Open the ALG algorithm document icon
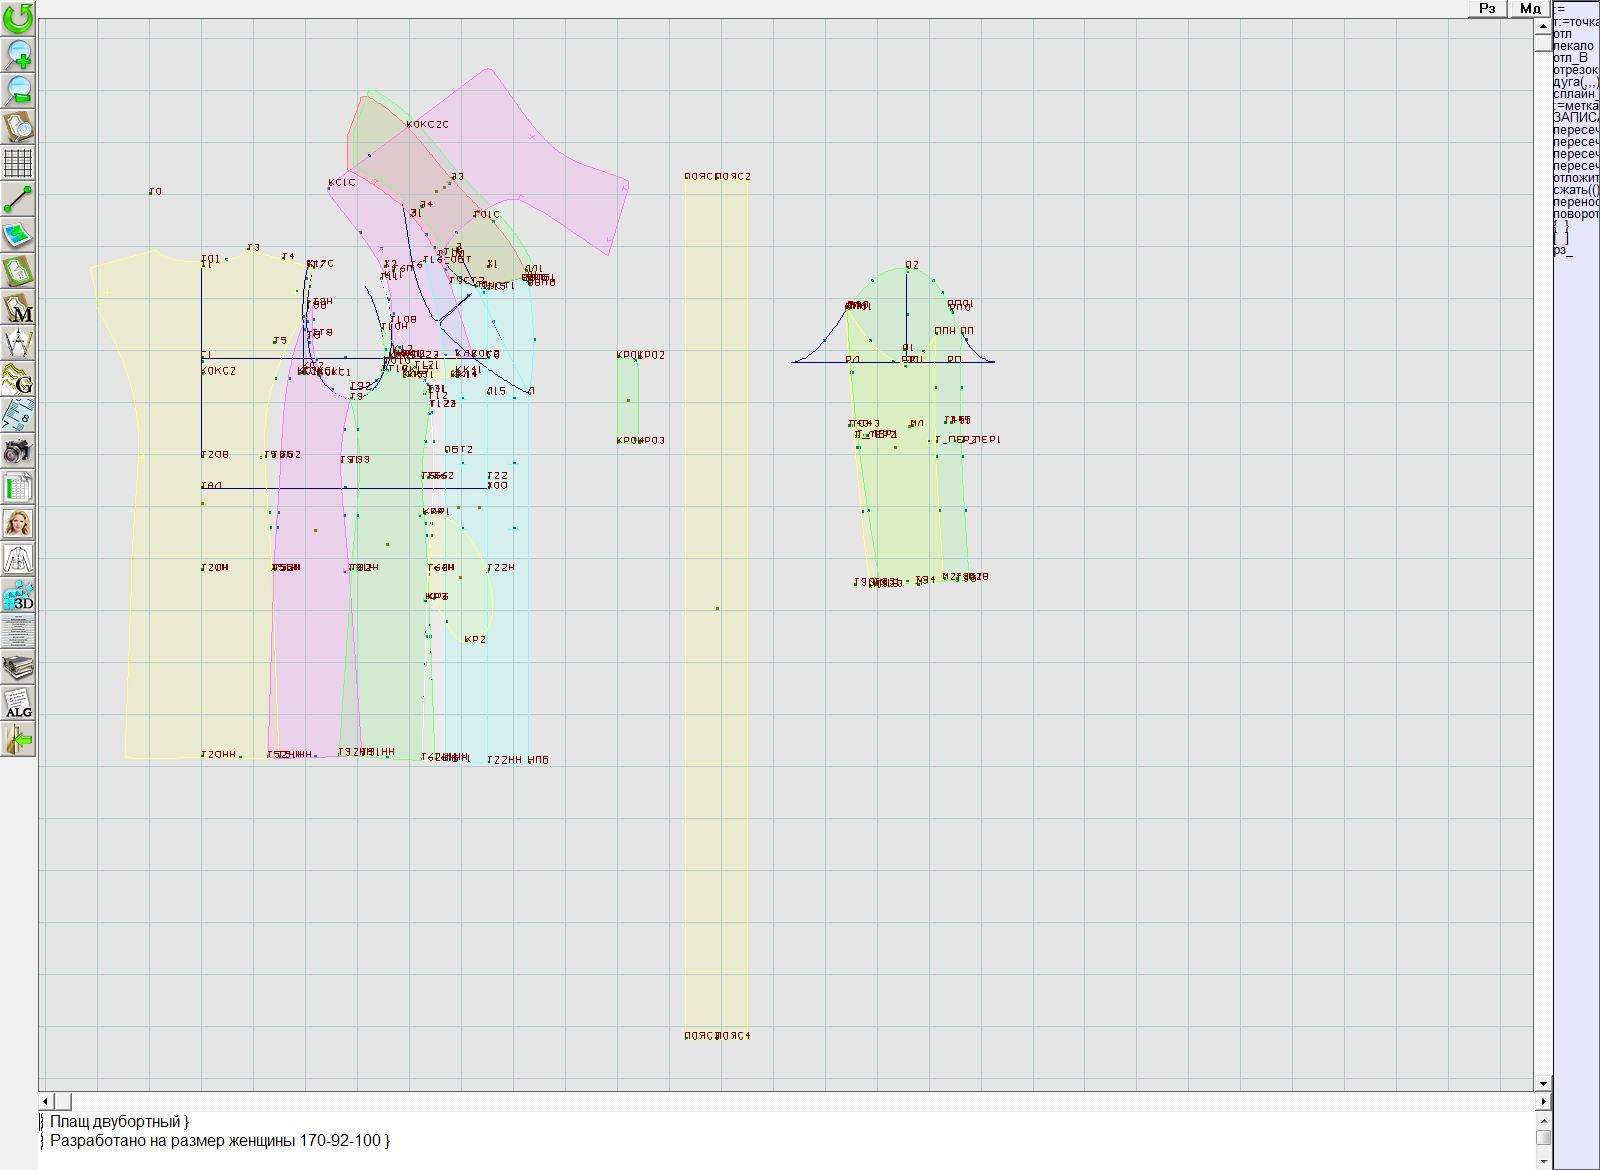 click(x=18, y=703)
